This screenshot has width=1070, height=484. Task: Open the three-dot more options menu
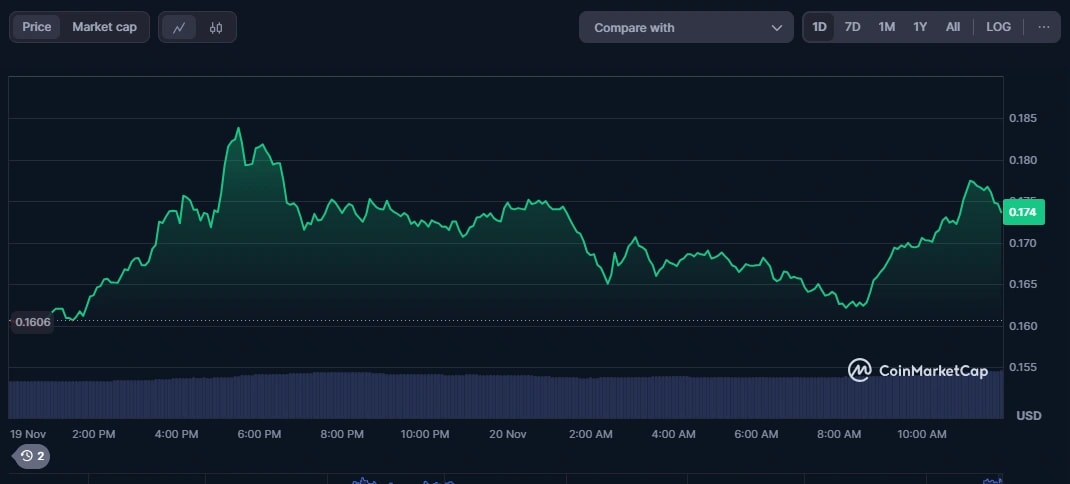pyautogui.click(x=1044, y=27)
